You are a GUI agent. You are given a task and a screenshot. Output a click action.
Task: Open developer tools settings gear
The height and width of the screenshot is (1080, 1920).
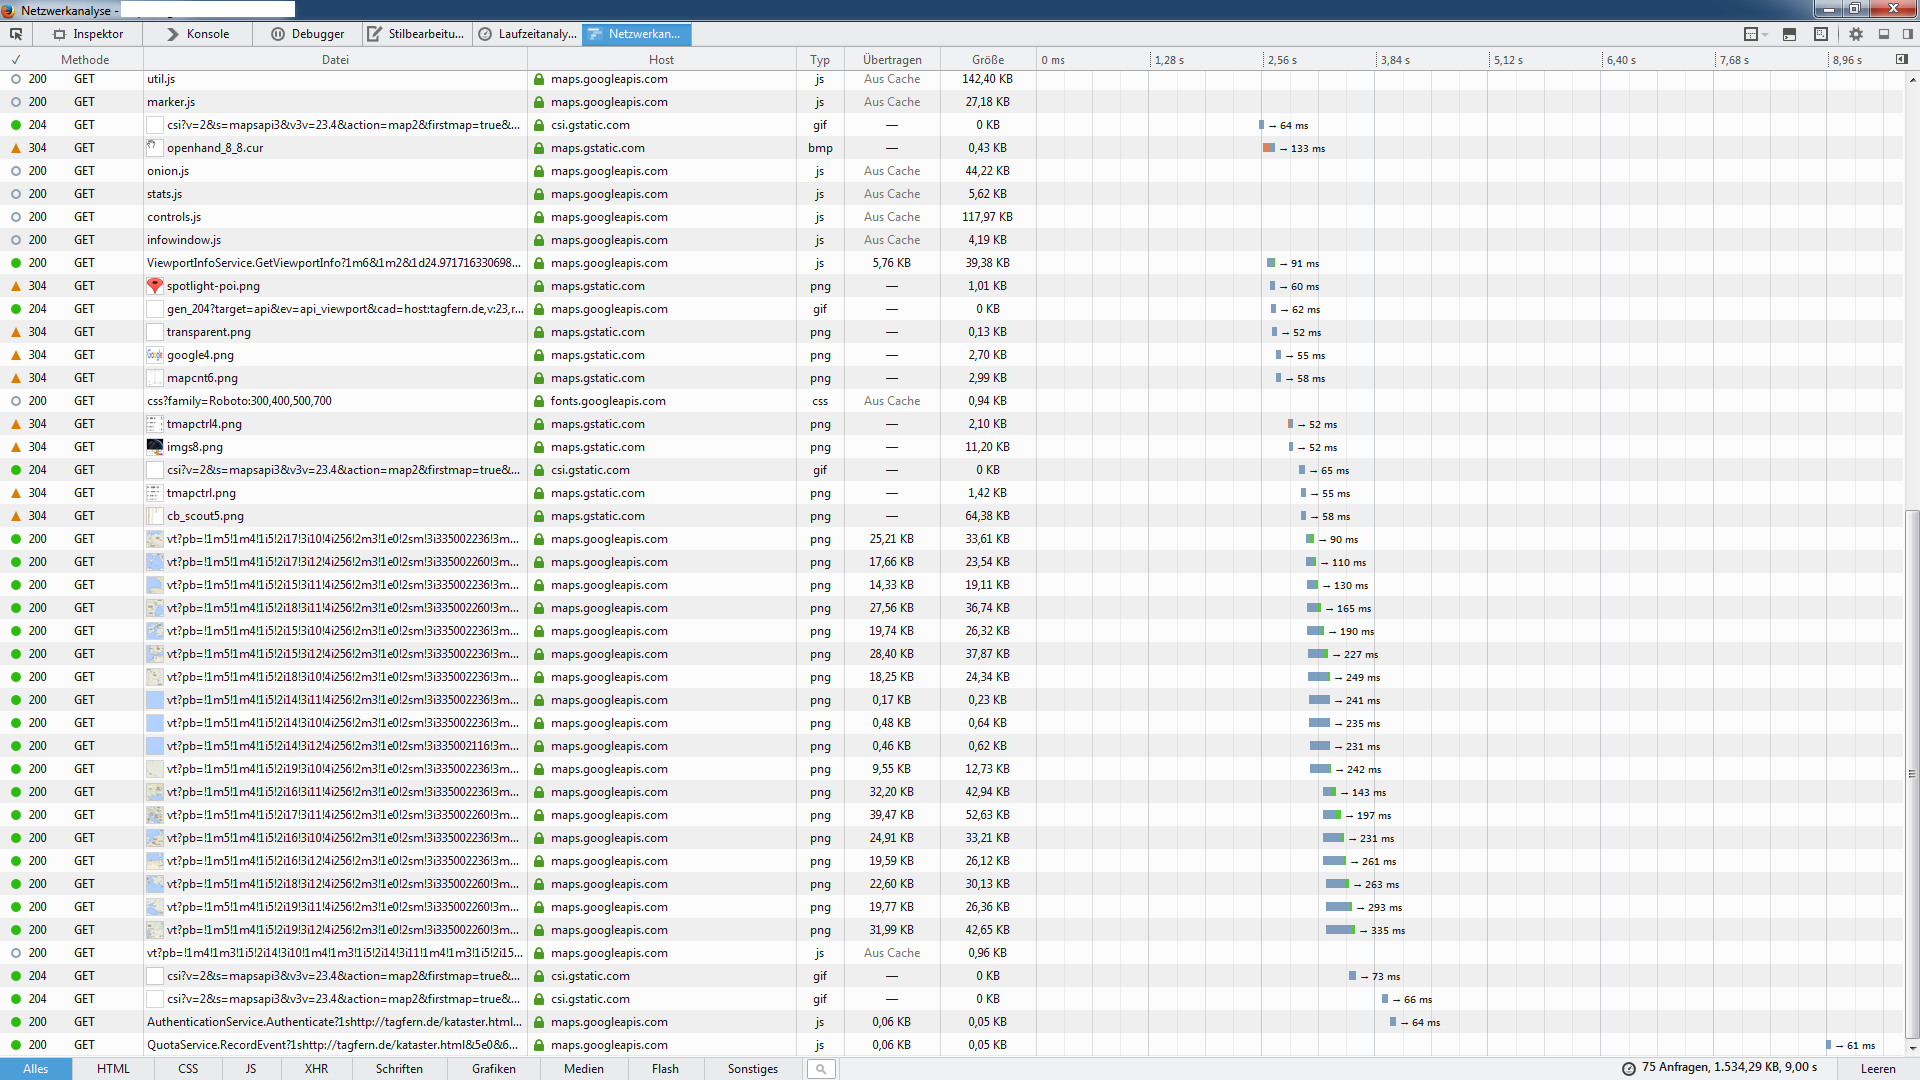tap(1856, 34)
